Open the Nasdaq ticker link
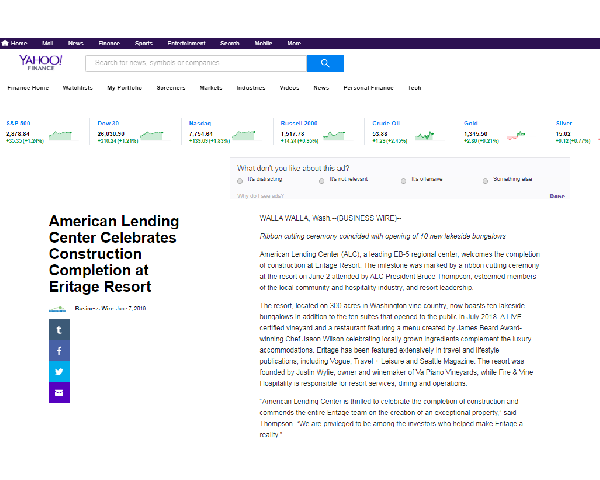 (200, 123)
